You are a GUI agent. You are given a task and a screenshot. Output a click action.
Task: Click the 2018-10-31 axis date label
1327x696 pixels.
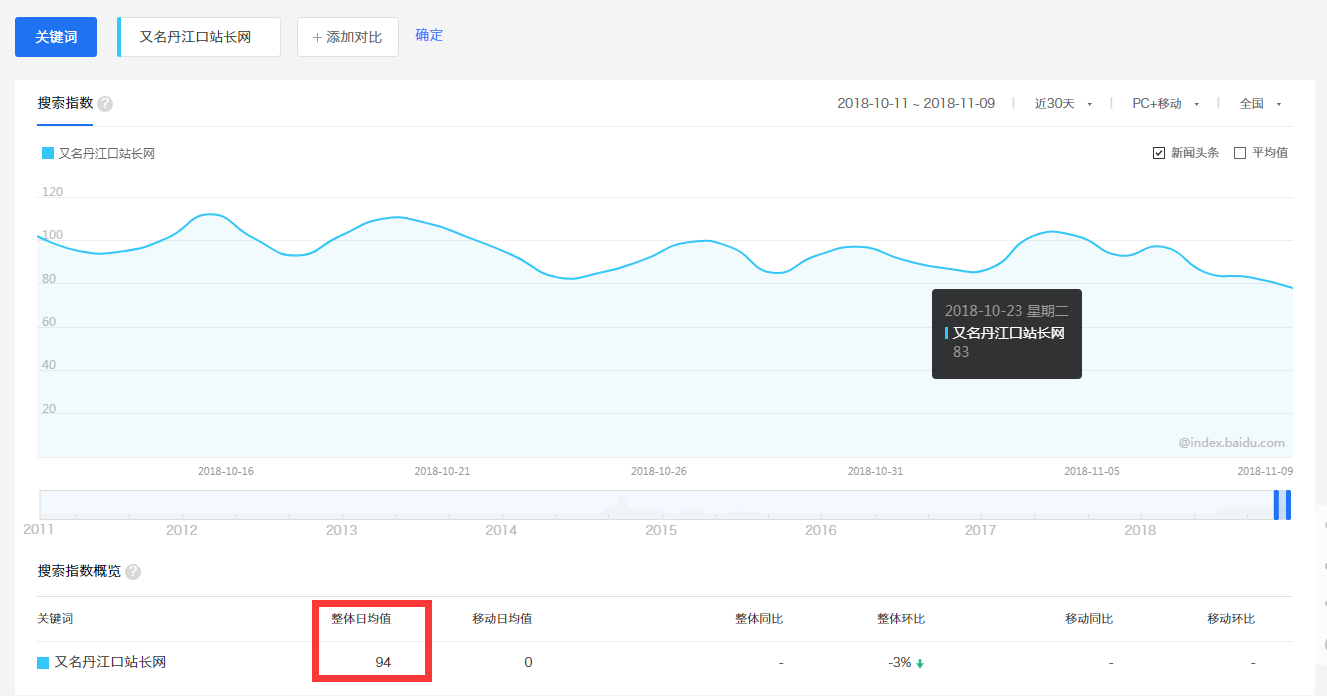pyautogui.click(x=875, y=471)
